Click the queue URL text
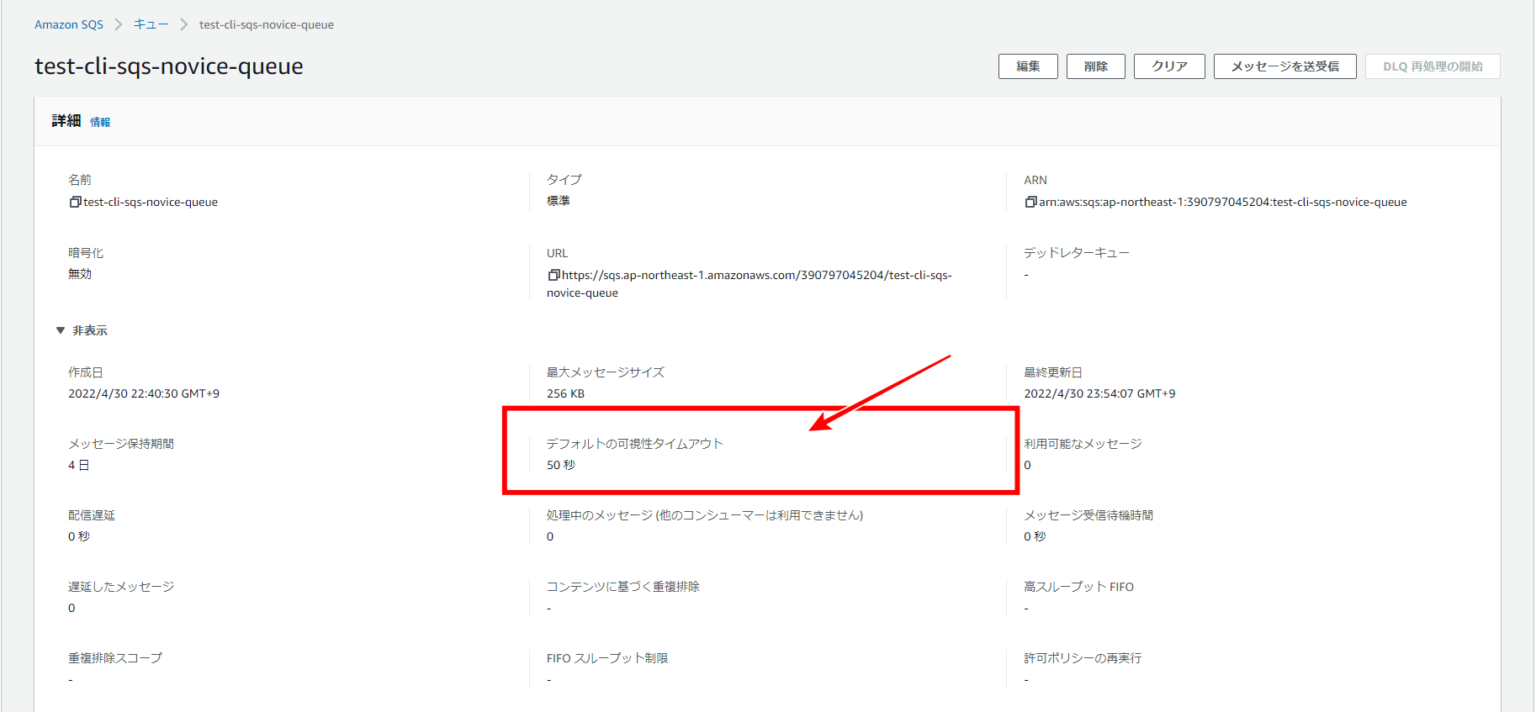Screen dimensions: 1536x712 tap(755, 274)
